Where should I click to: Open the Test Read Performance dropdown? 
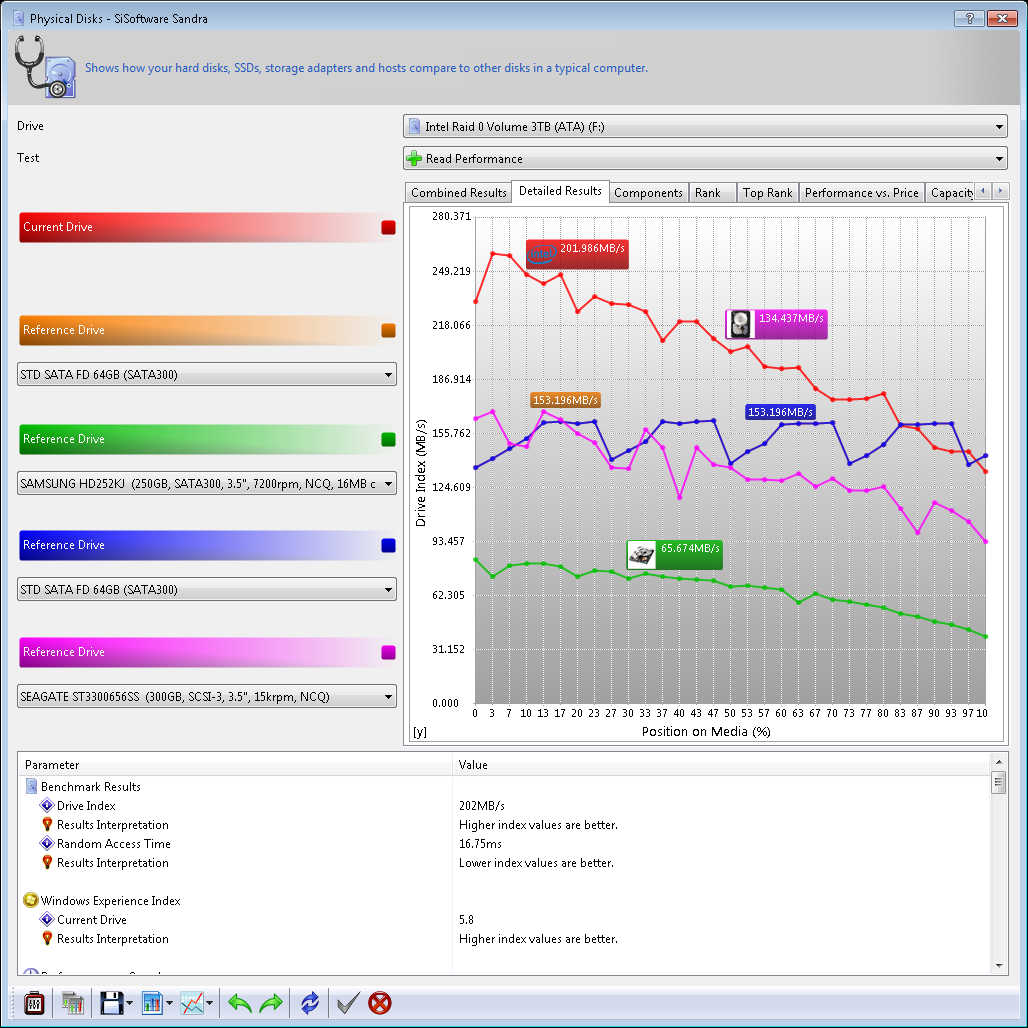point(705,159)
